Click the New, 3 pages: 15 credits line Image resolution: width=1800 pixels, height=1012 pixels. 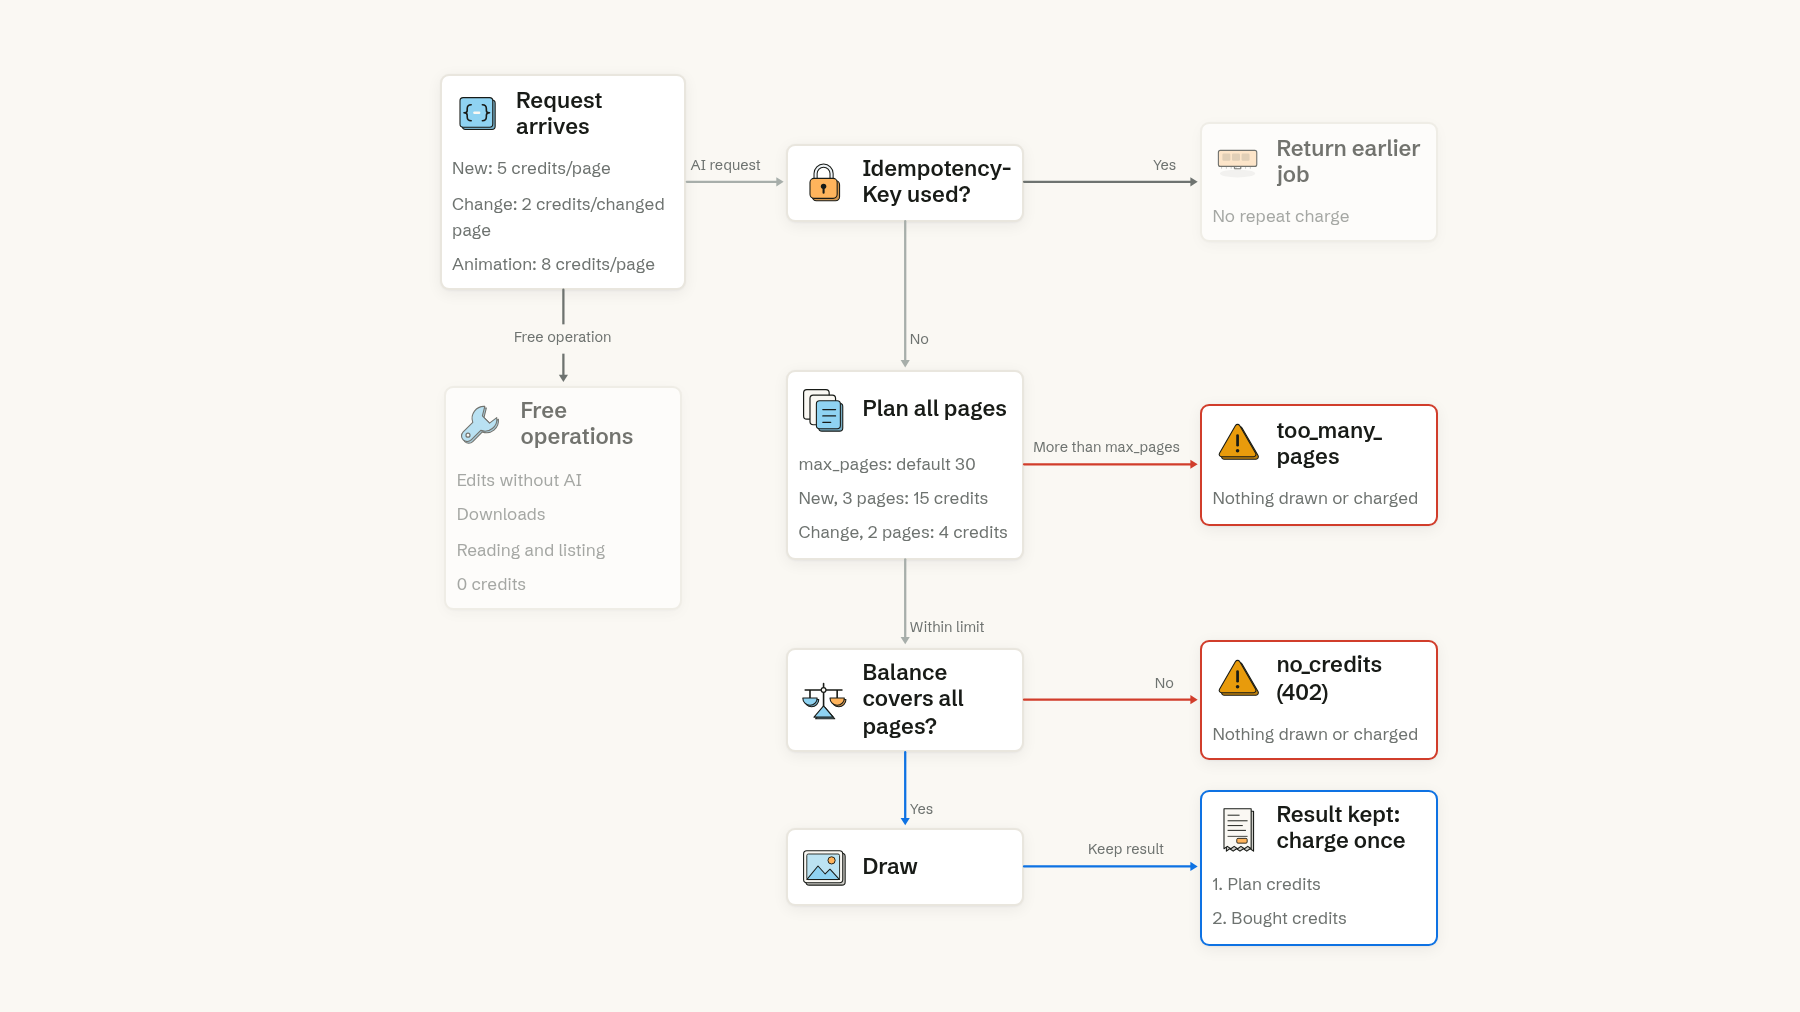(x=893, y=498)
